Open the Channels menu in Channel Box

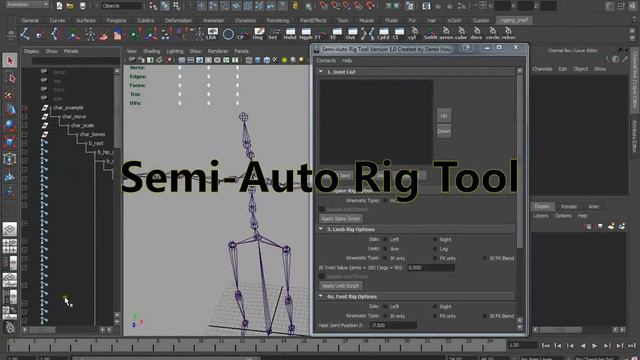542,69
